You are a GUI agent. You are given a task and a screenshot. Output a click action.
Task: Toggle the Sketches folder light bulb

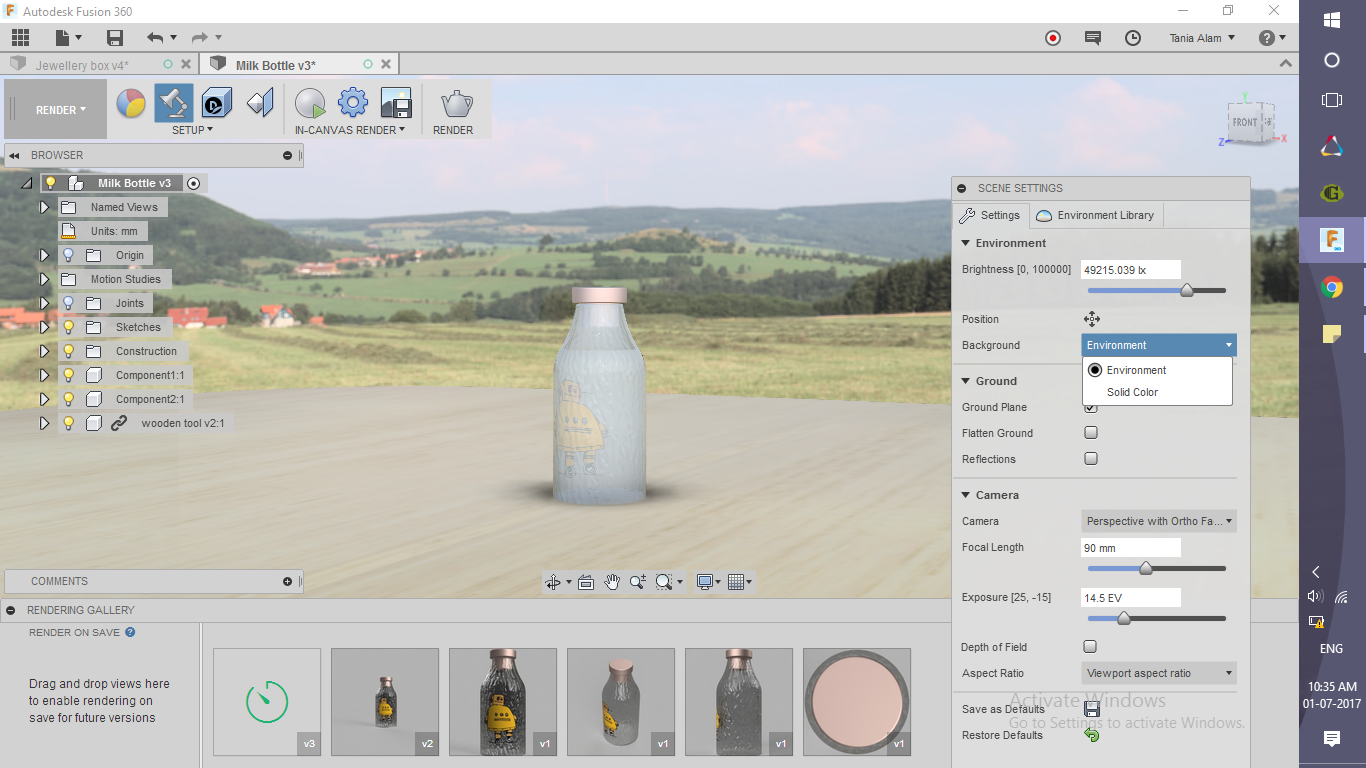(x=68, y=327)
